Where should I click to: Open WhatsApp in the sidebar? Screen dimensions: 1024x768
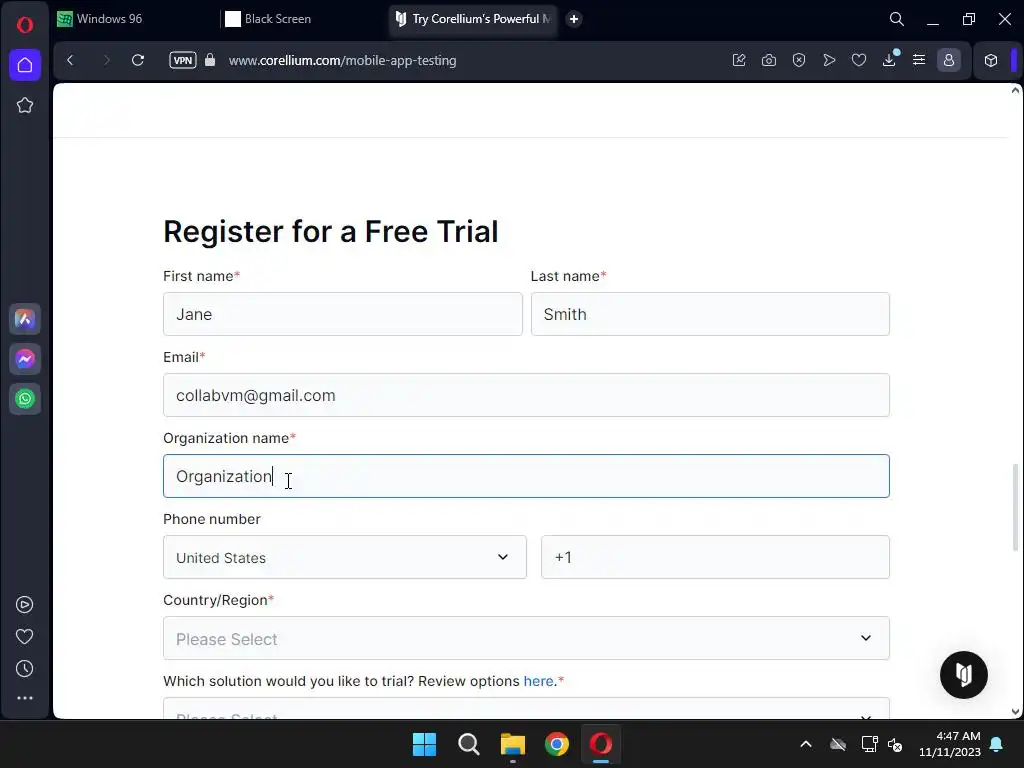[25, 399]
